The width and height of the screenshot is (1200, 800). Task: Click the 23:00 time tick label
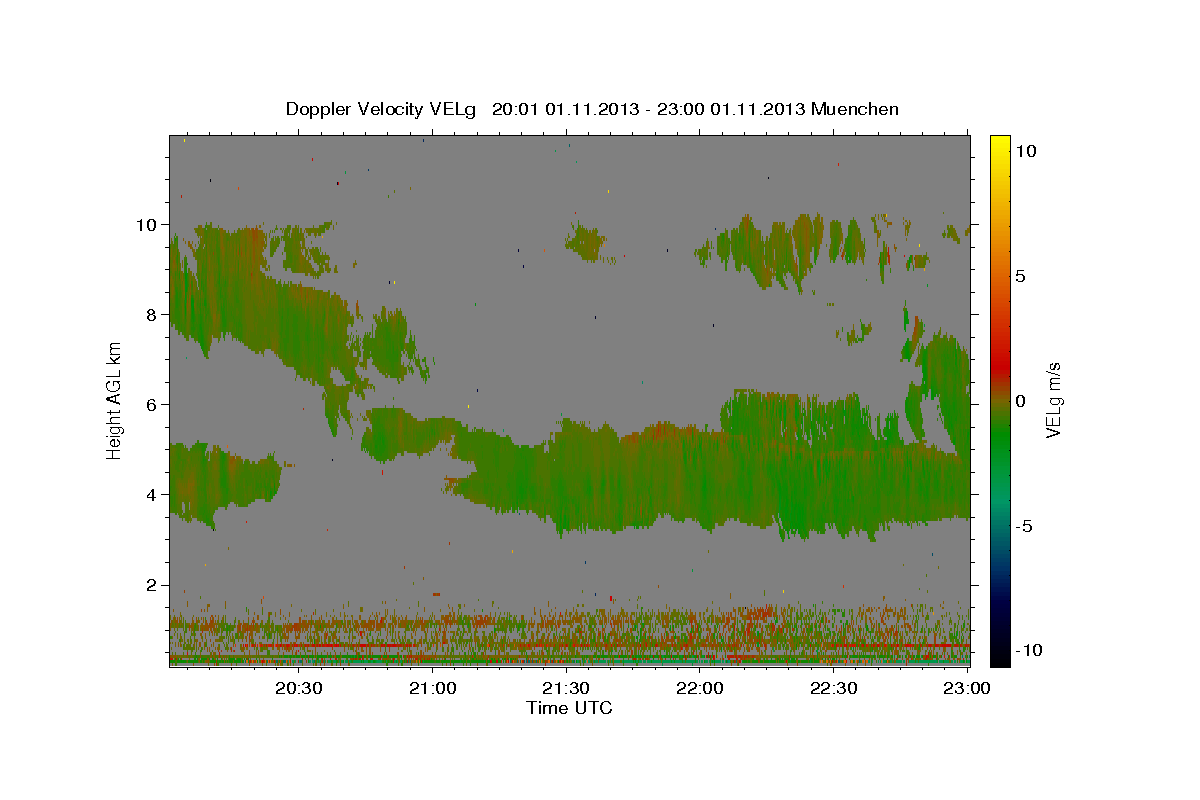[967, 688]
